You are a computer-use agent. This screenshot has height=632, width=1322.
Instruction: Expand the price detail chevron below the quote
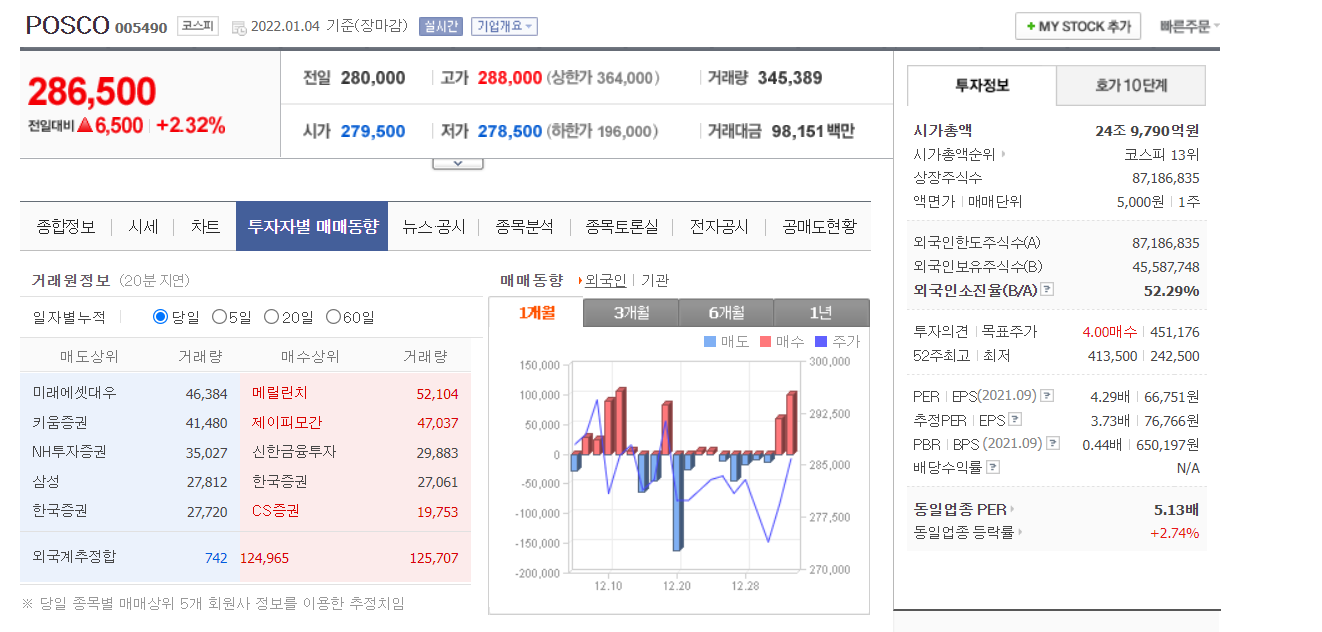tap(457, 162)
